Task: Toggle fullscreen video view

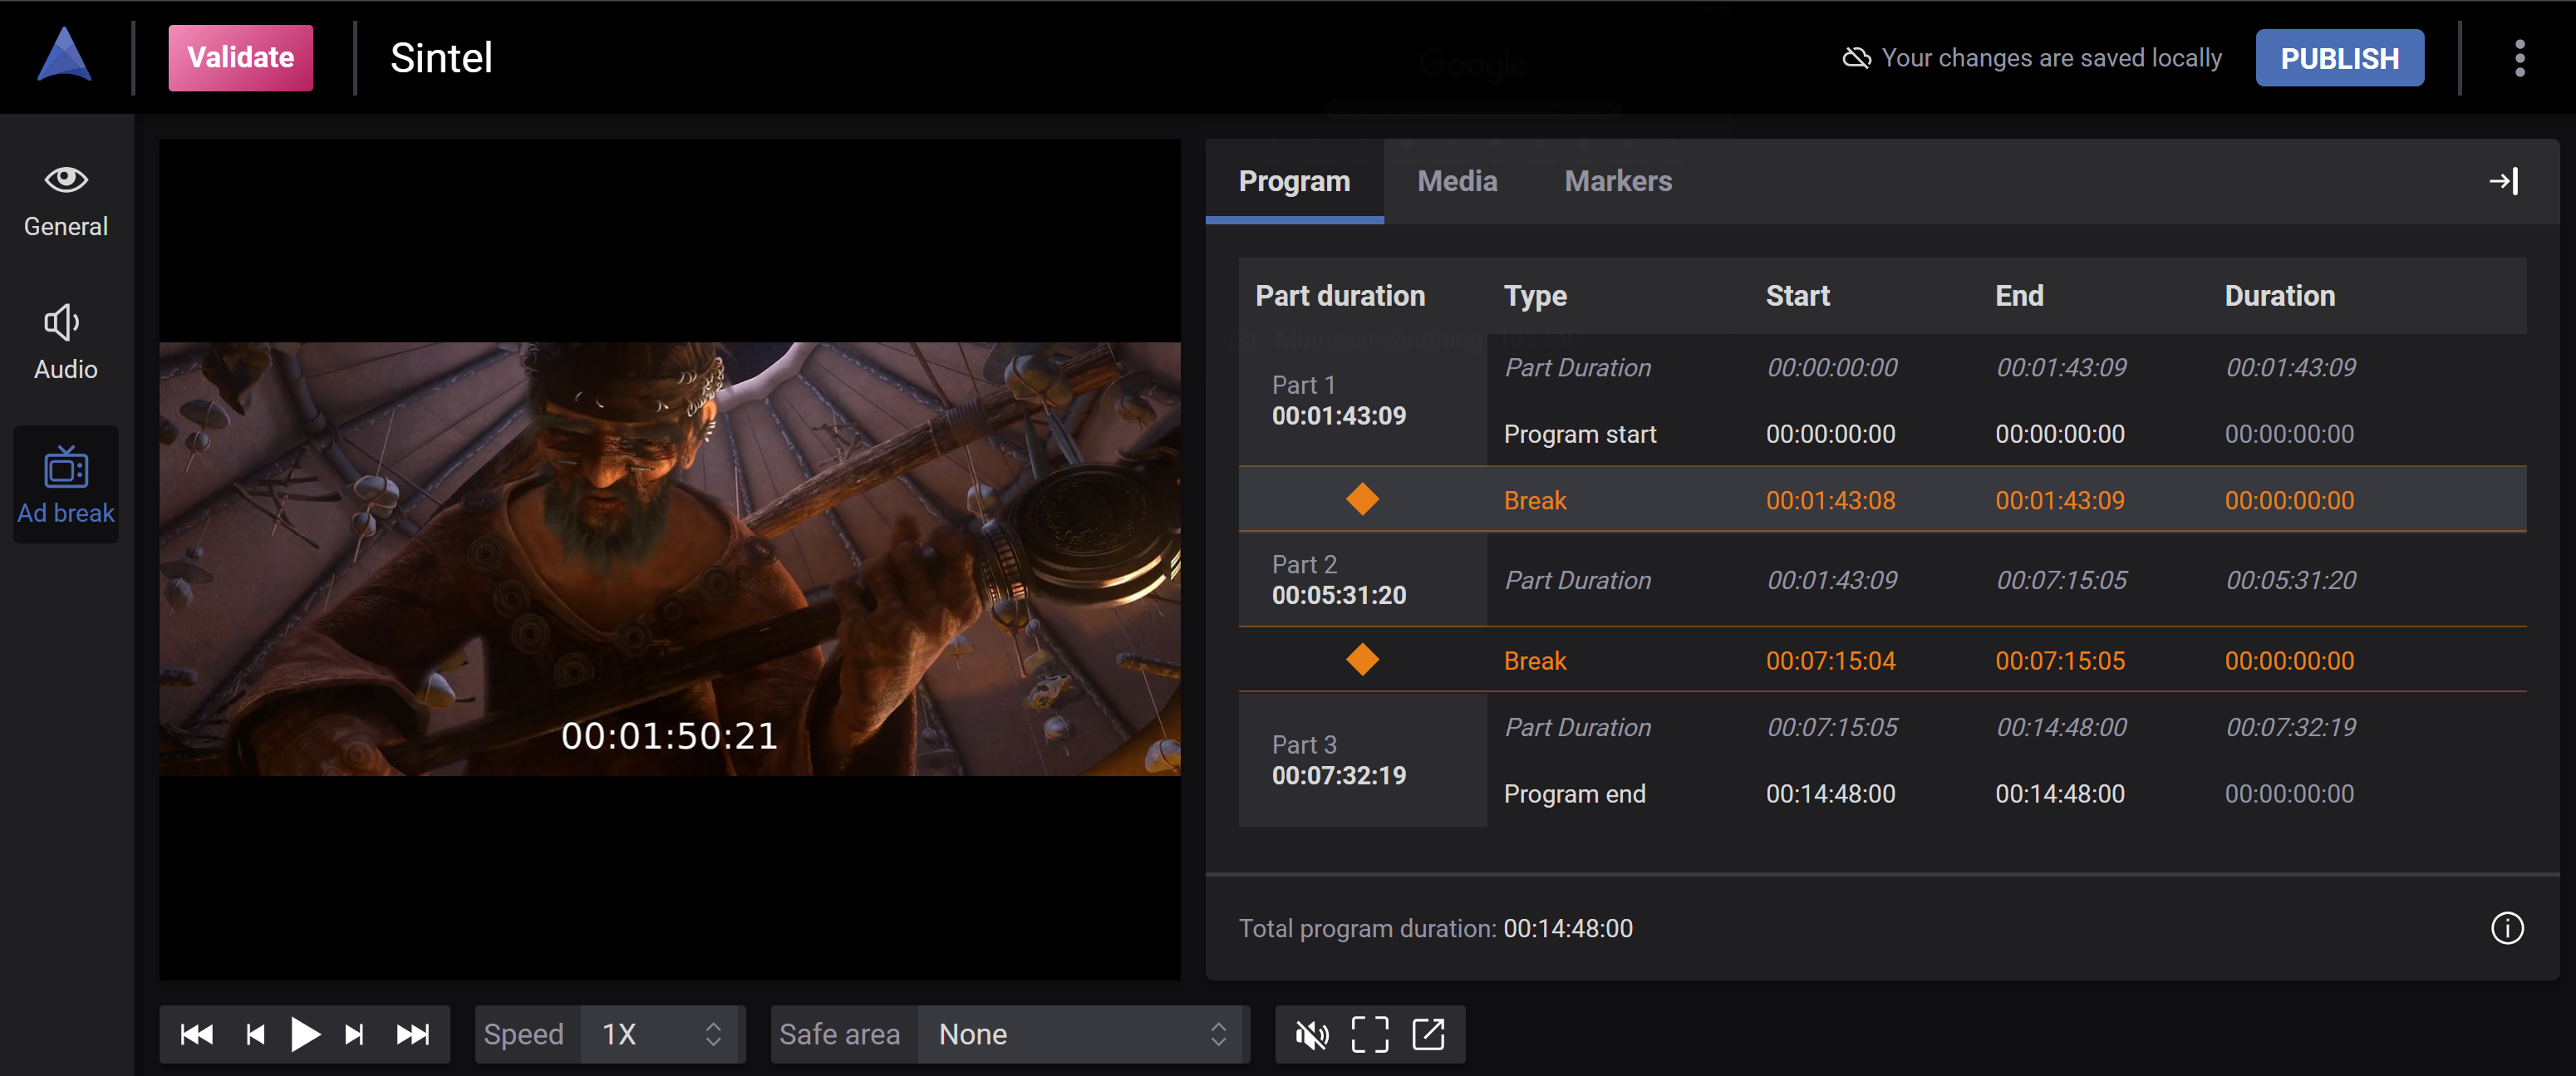Action: pyautogui.click(x=1369, y=1034)
